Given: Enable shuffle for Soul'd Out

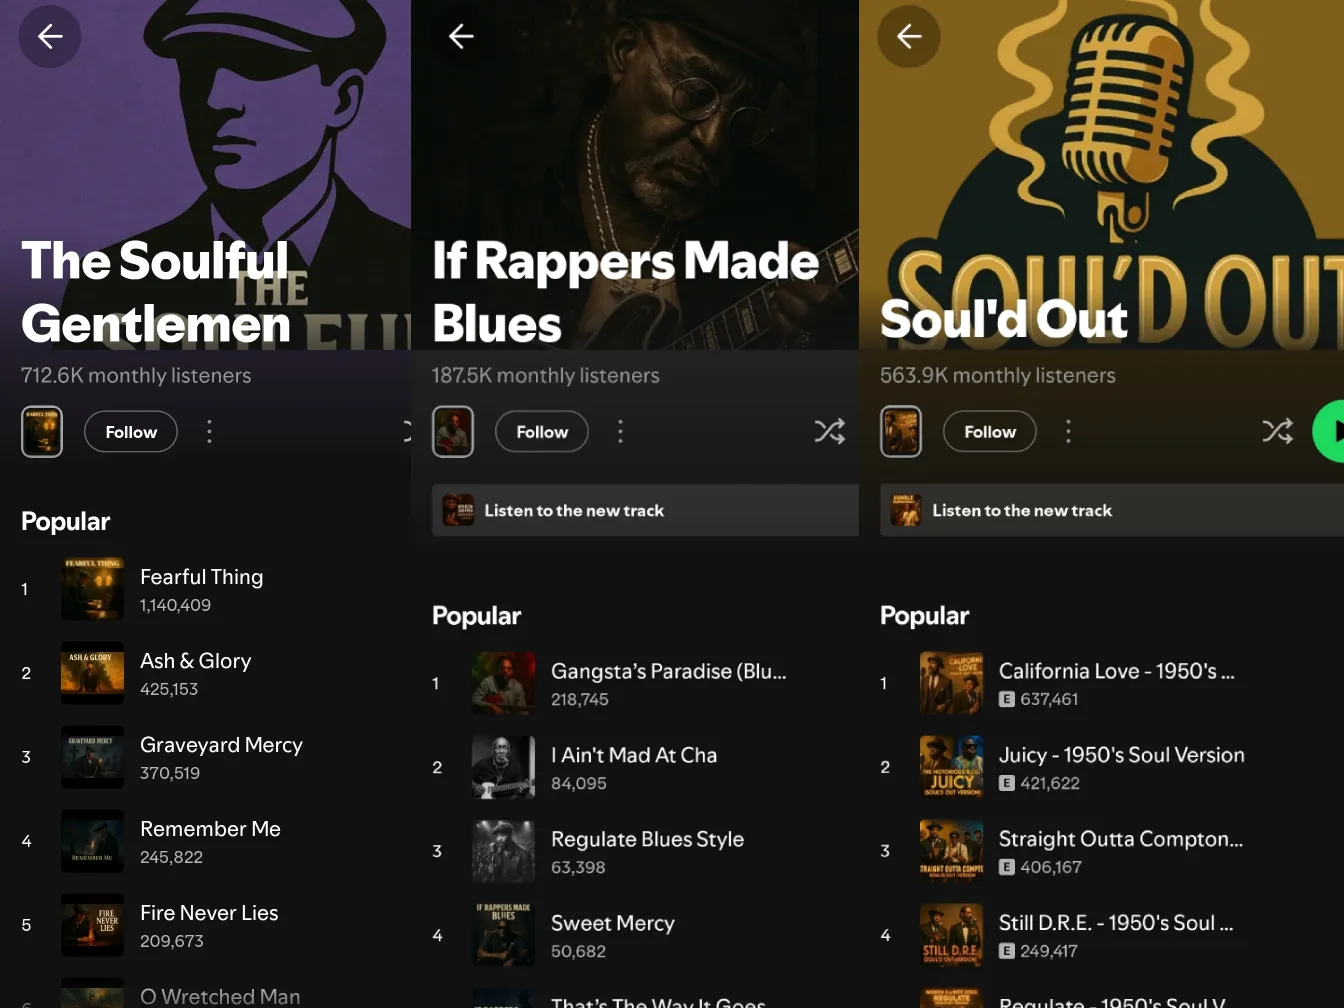Looking at the screenshot, I should 1277,431.
